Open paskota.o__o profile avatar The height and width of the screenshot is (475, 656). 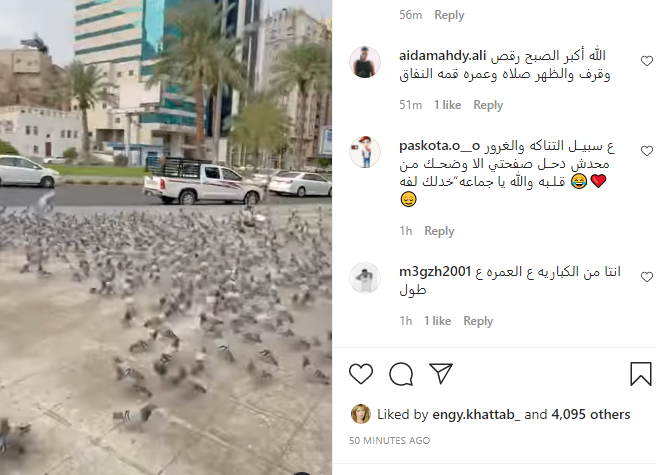tap(365, 152)
